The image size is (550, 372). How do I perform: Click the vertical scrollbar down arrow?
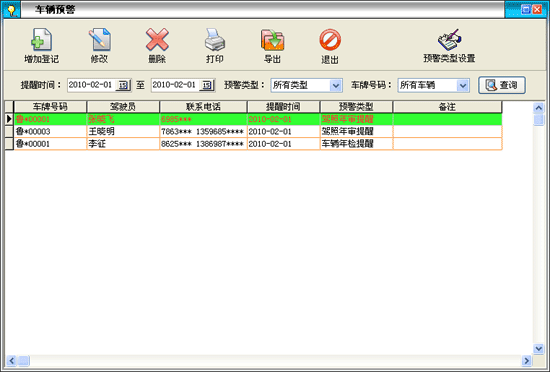[538, 349]
